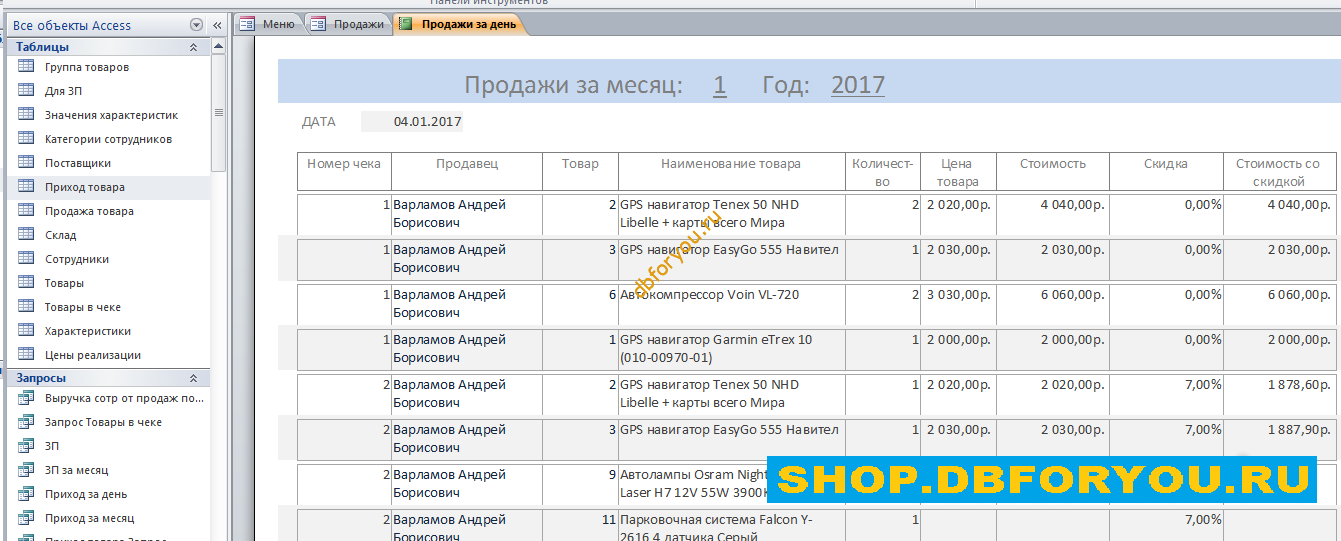Click form icon on Меню tab

246,24
